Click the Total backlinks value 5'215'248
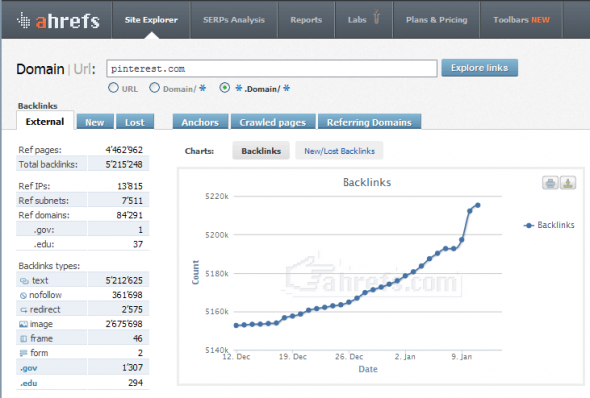 [x=124, y=164]
